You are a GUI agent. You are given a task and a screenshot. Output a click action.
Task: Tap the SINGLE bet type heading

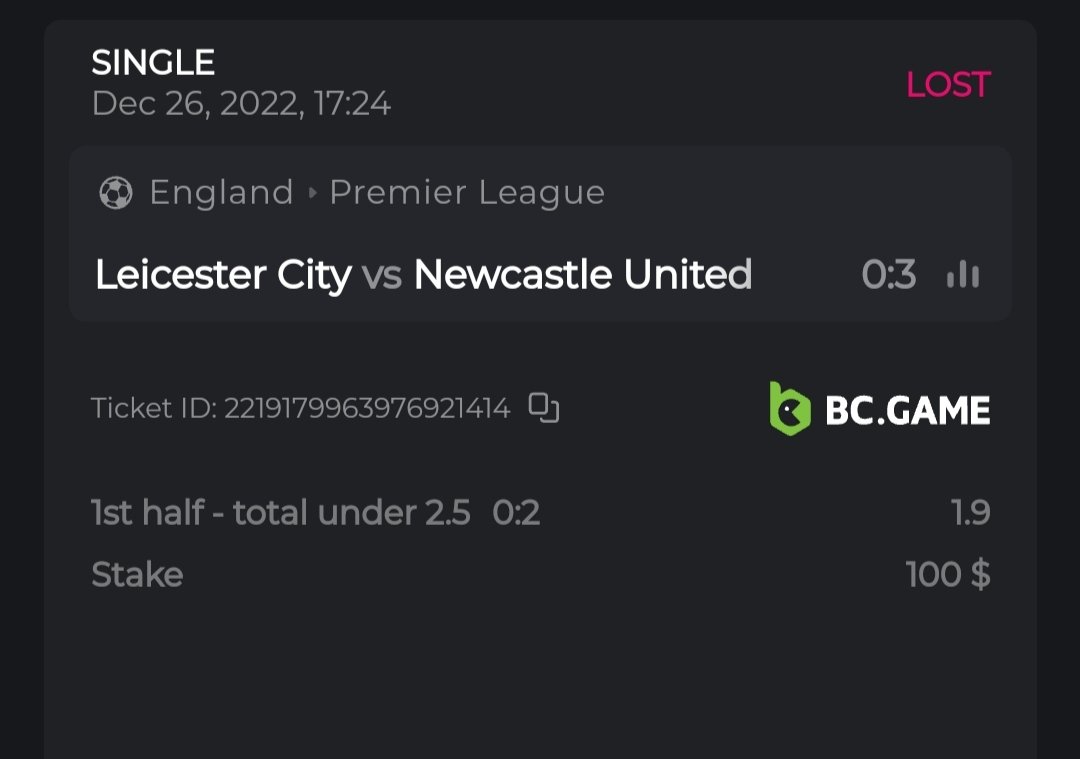pos(153,63)
